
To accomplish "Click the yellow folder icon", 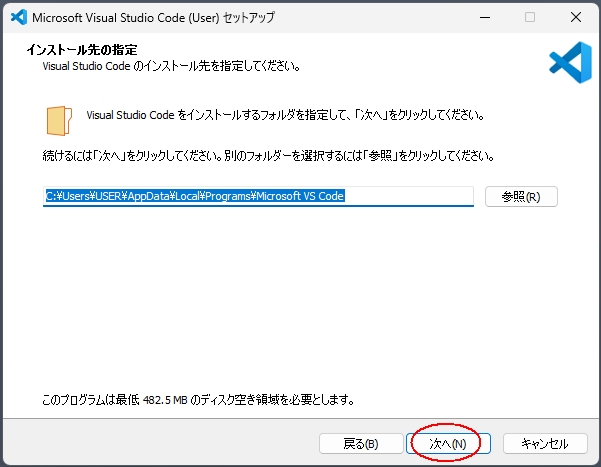I will pyautogui.click(x=59, y=119).
